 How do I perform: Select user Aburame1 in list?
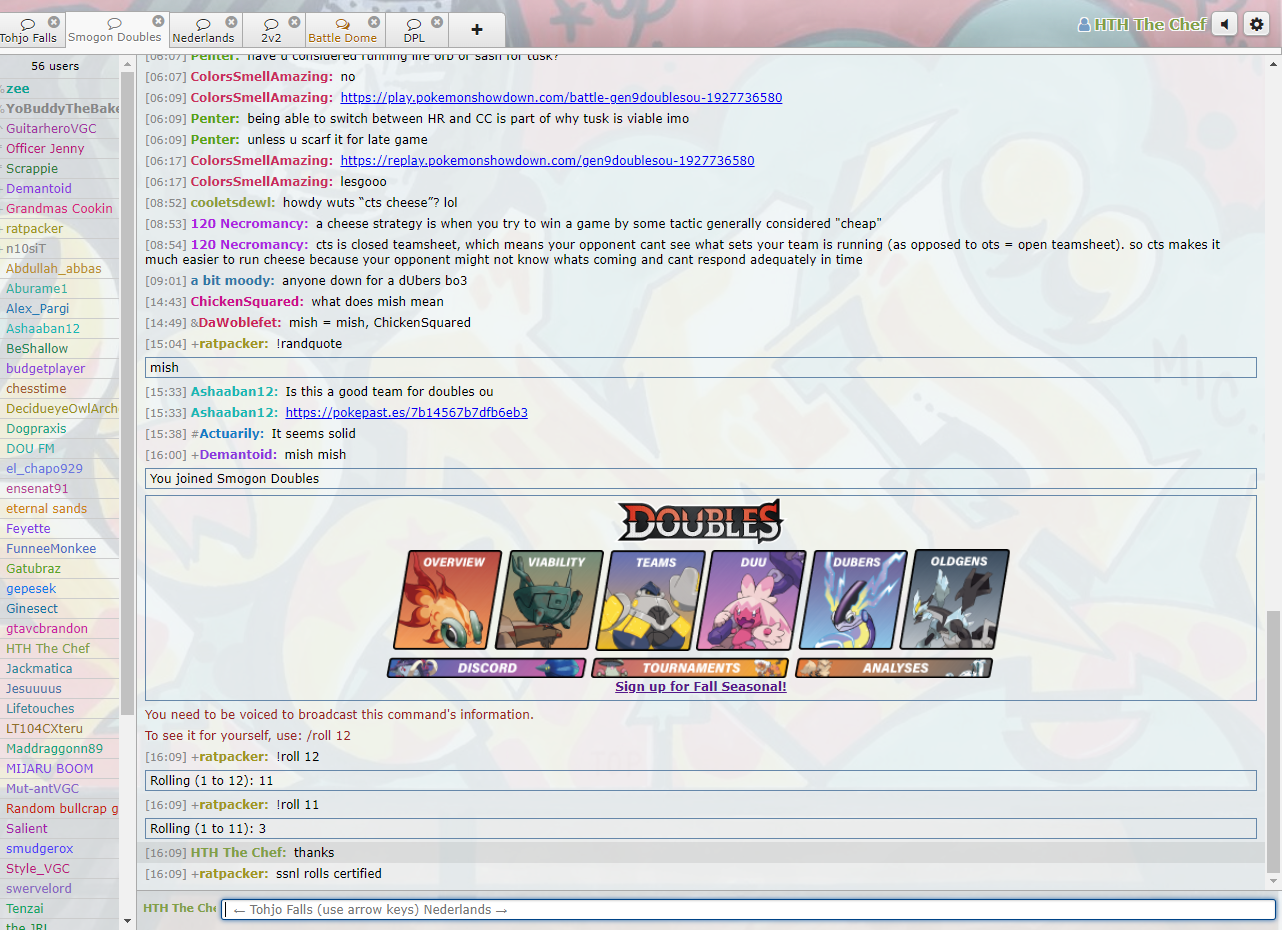(x=59, y=289)
